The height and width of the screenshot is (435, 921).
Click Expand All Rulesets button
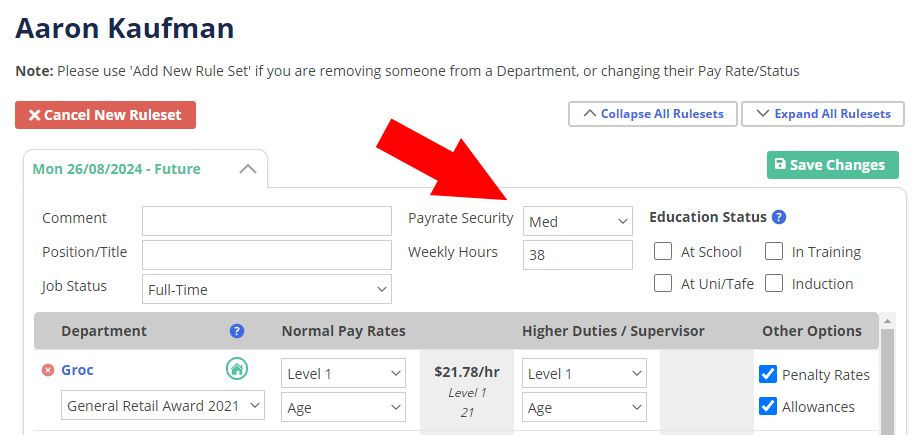tap(823, 114)
